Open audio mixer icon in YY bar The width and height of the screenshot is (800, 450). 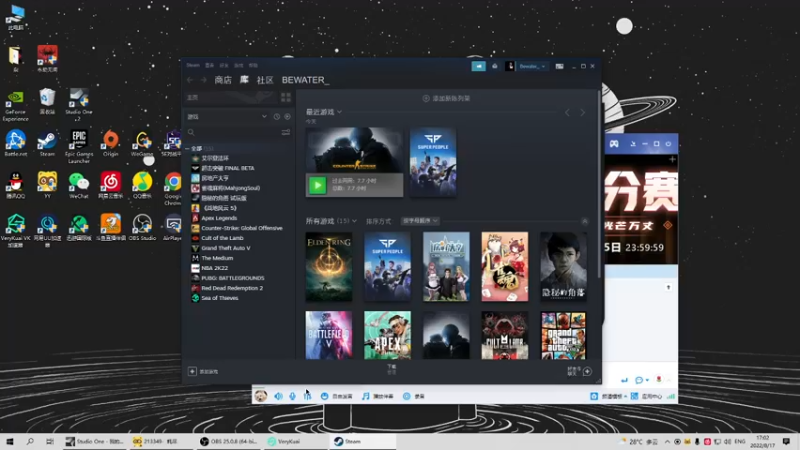click(307, 396)
